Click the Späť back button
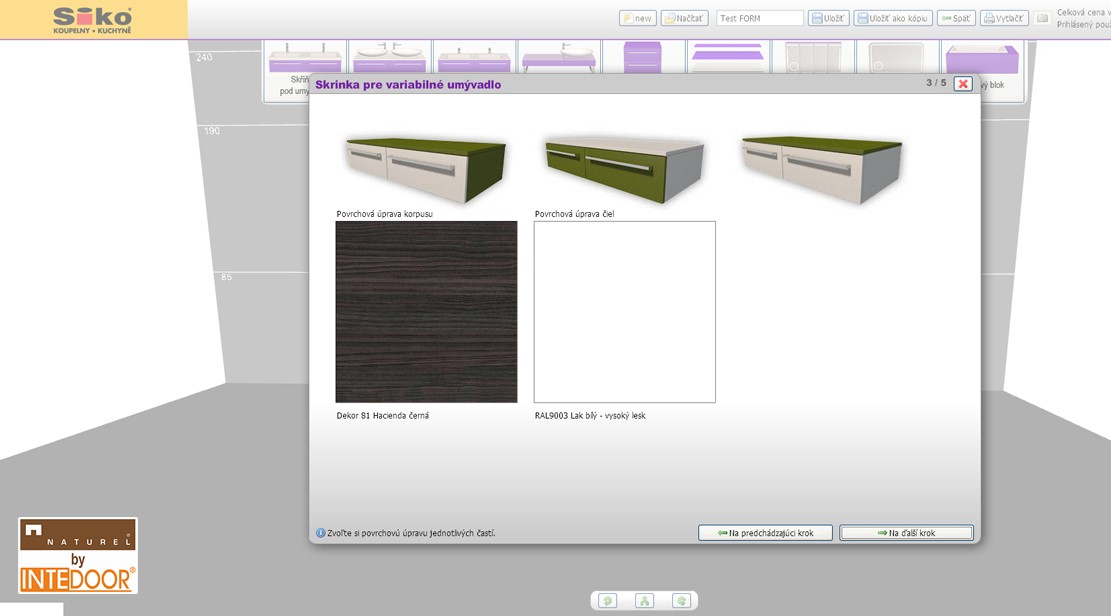 [956, 18]
